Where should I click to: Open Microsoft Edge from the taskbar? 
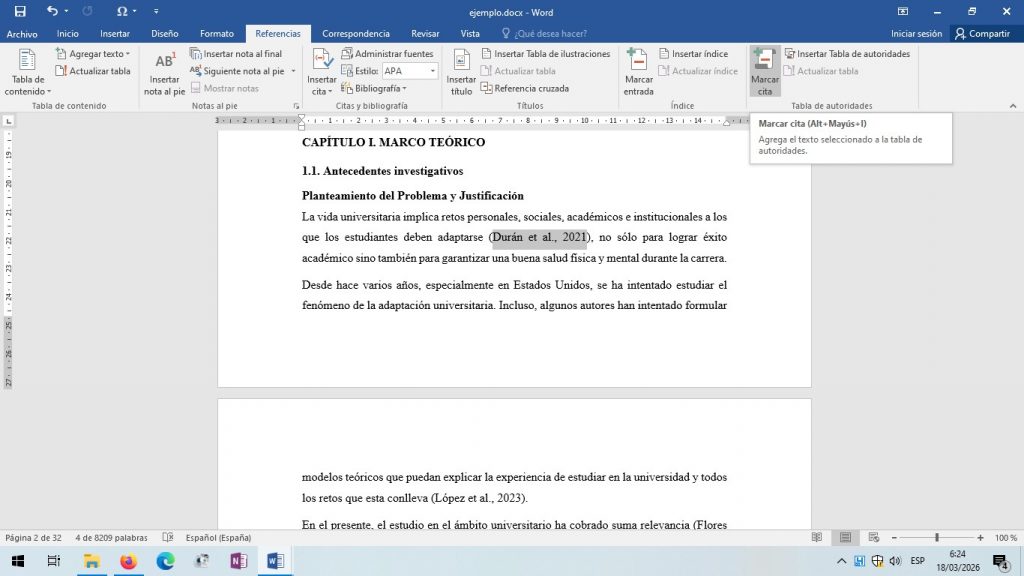[x=165, y=561]
